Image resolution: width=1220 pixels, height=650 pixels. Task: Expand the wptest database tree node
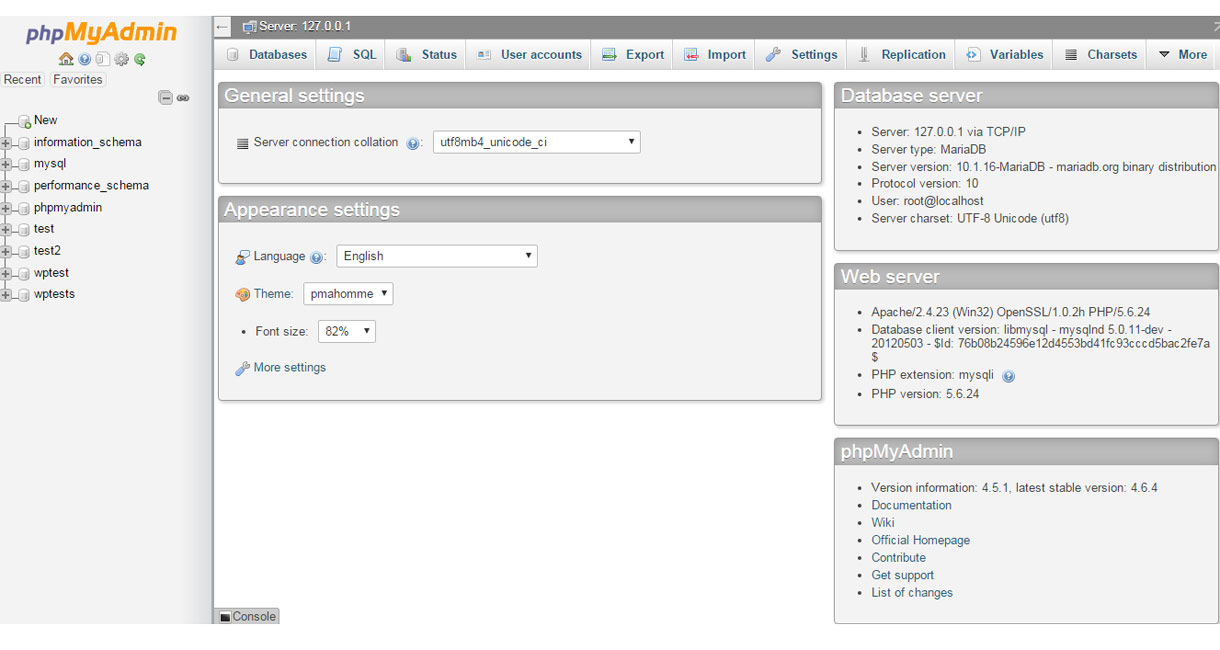pos(6,273)
